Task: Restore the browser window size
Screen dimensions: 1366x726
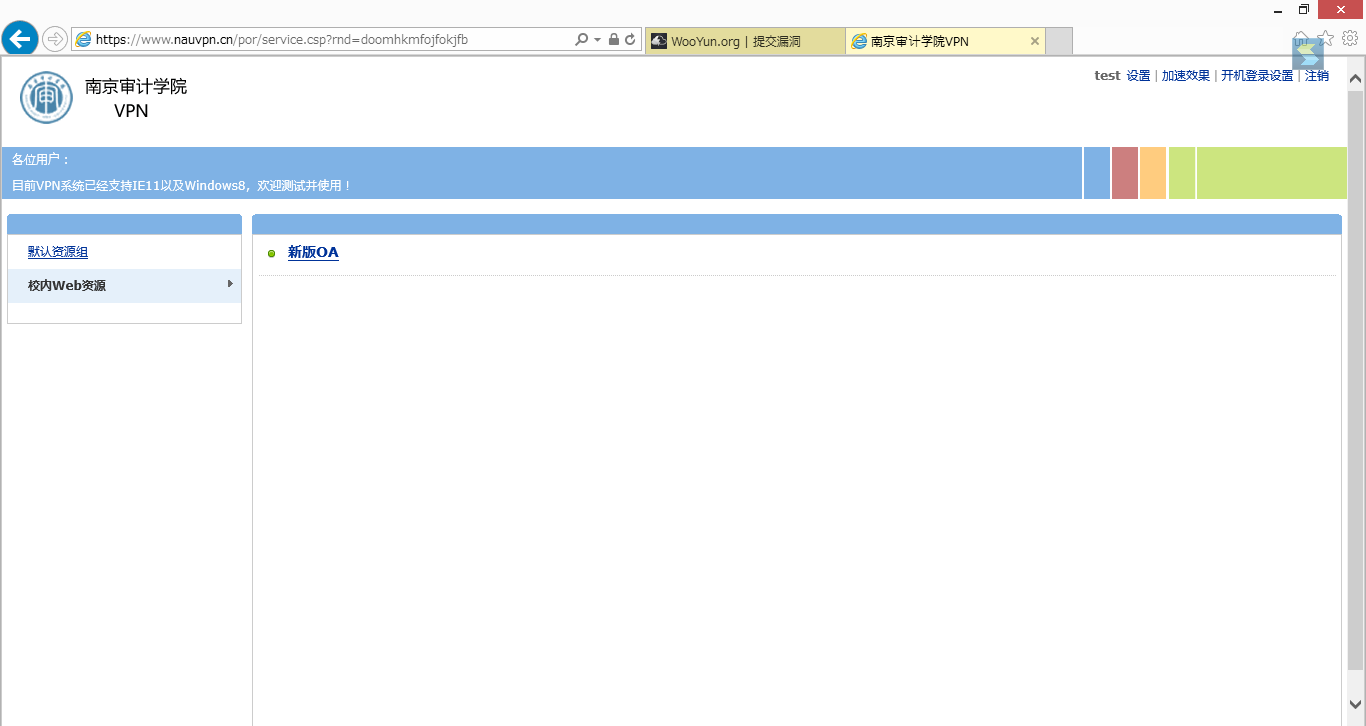Action: (1304, 10)
